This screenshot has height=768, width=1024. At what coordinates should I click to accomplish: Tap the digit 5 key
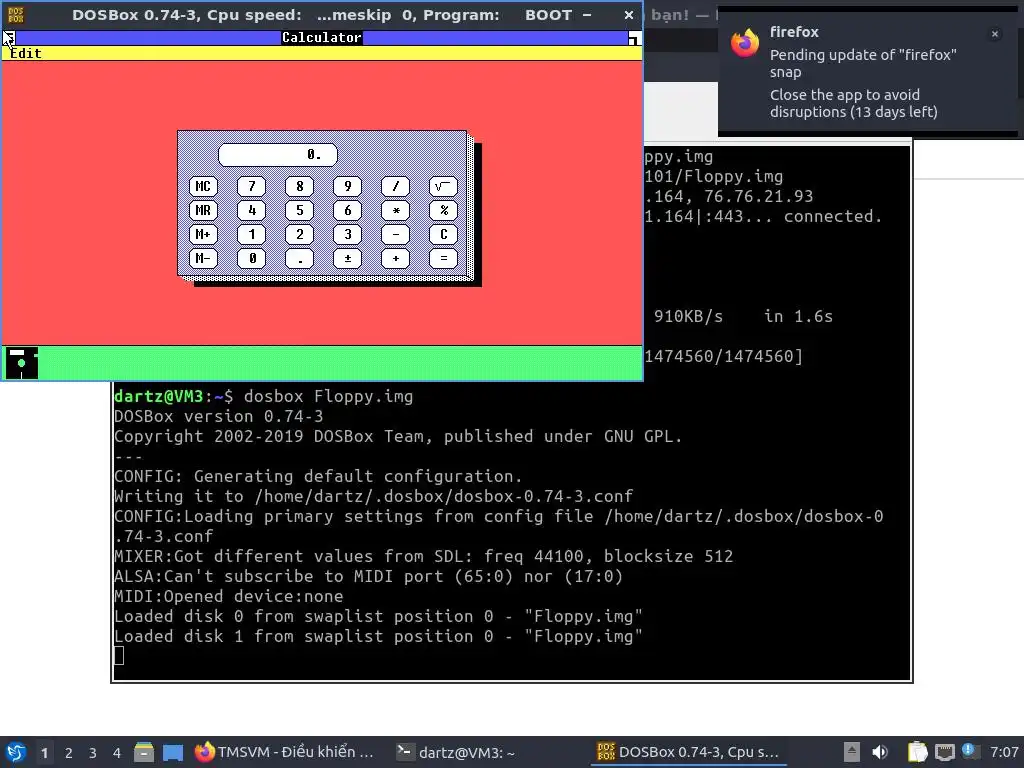[x=300, y=210]
